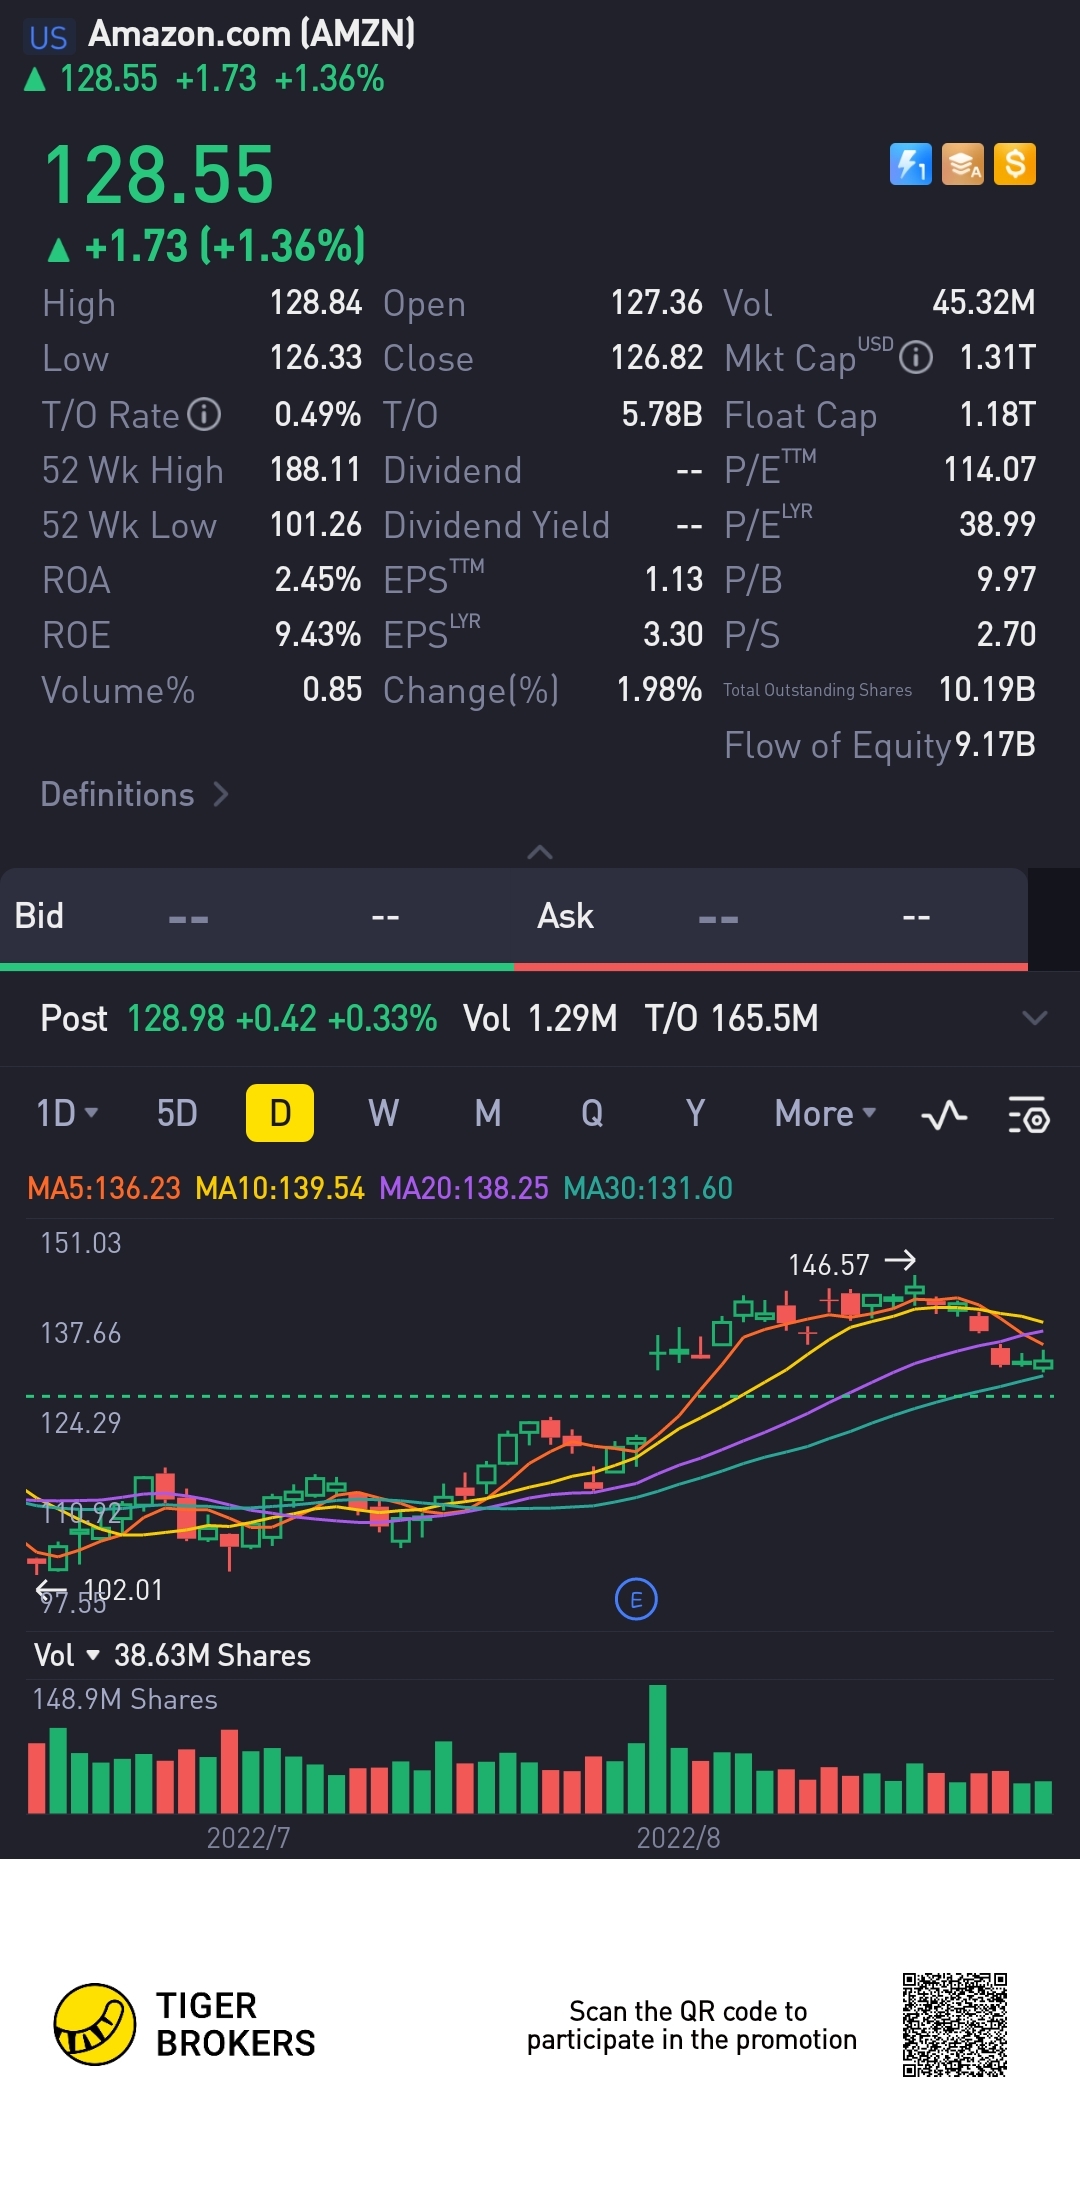This screenshot has width=1080, height=2191.
Task: Tap the 52 Wk Low value 101.26
Action: coord(315,524)
